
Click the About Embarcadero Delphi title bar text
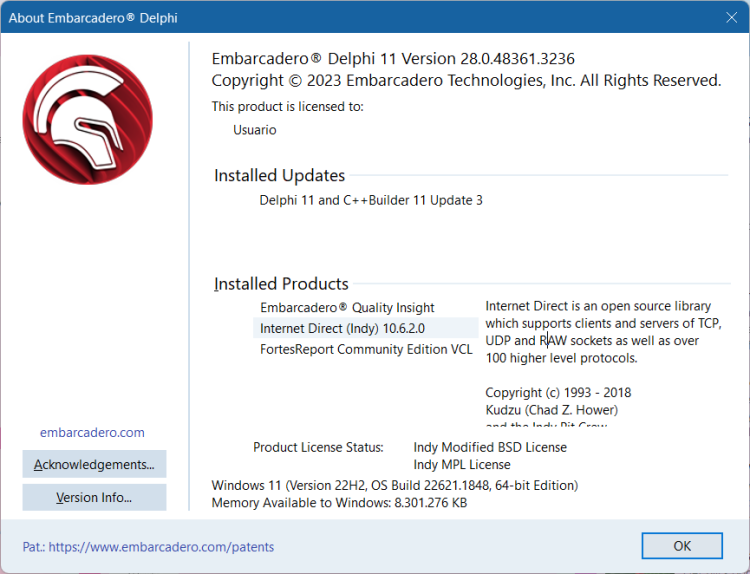93,18
